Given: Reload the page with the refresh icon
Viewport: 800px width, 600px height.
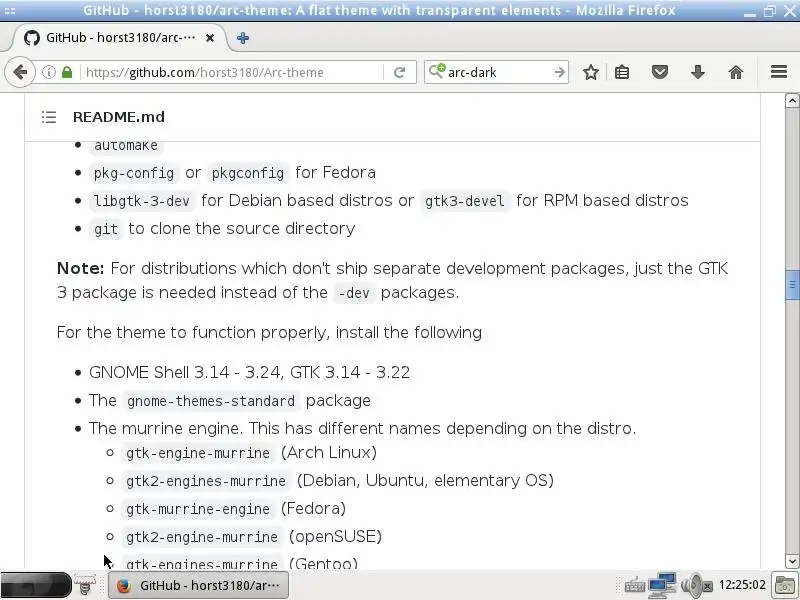Looking at the screenshot, I should tap(399, 72).
